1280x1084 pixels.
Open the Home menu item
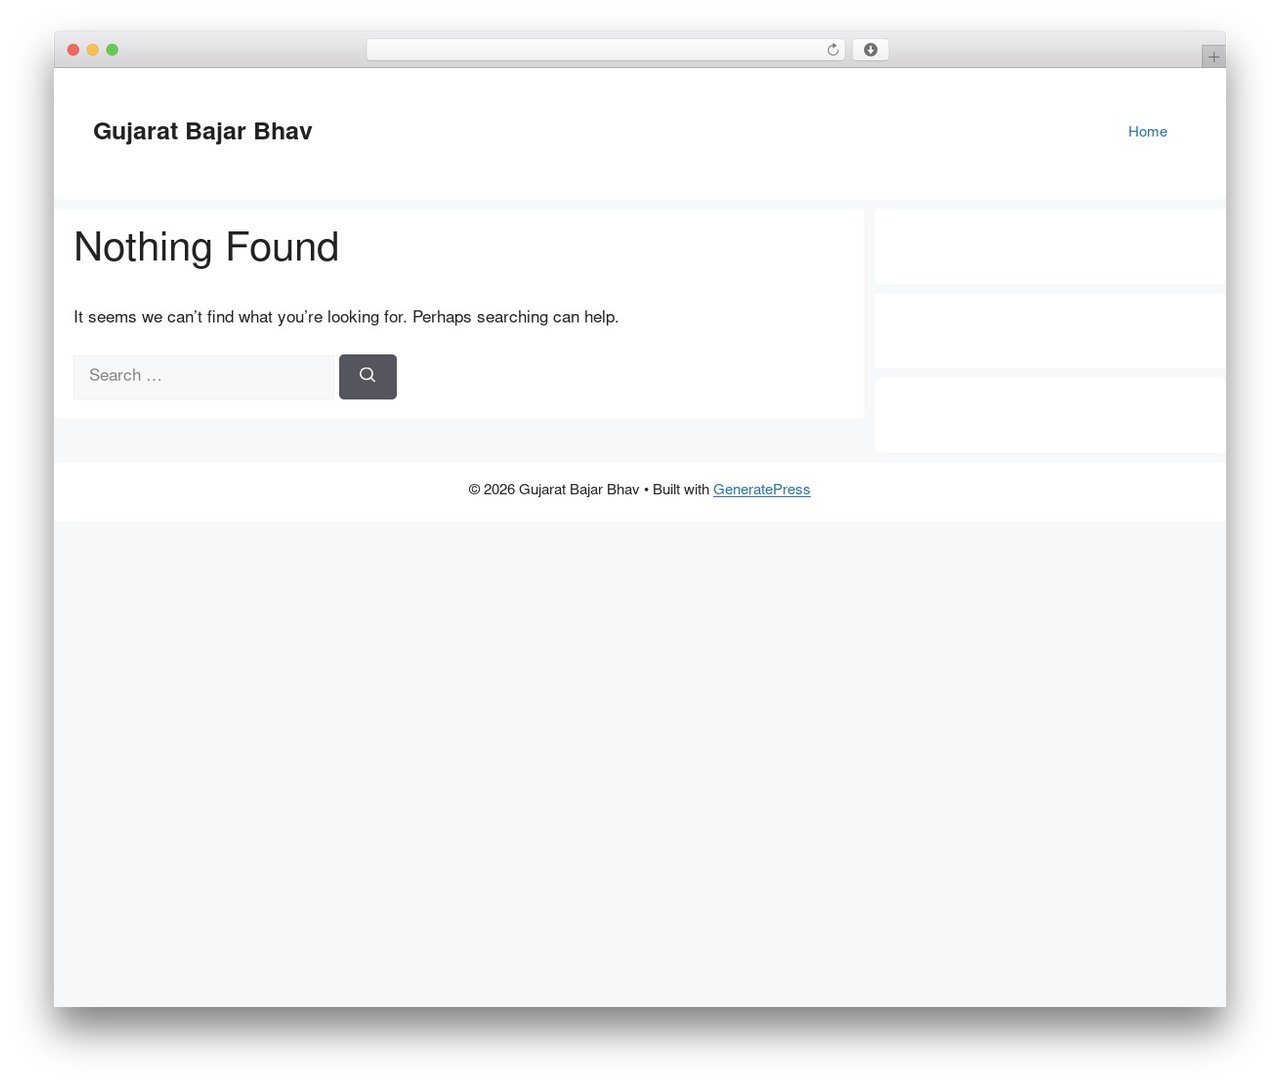[x=1147, y=132]
